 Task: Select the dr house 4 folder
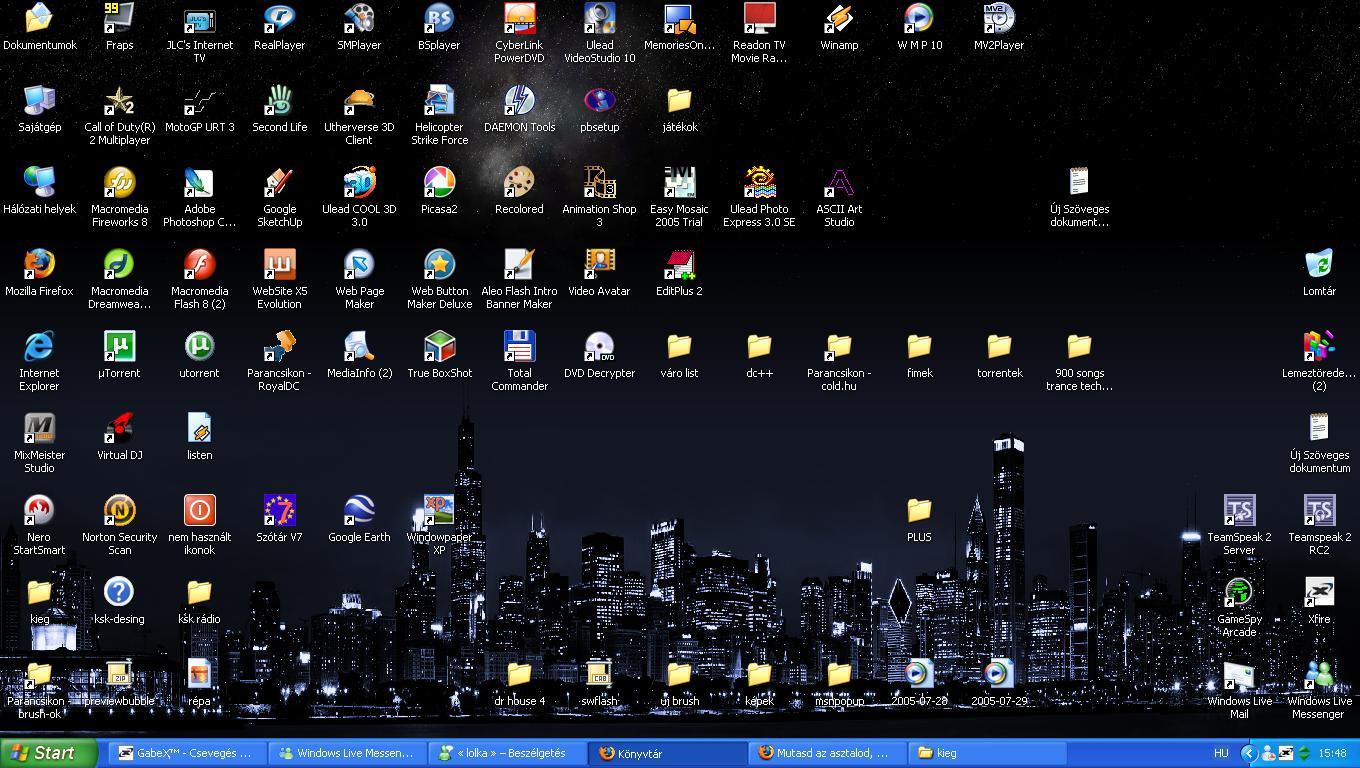point(519,683)
